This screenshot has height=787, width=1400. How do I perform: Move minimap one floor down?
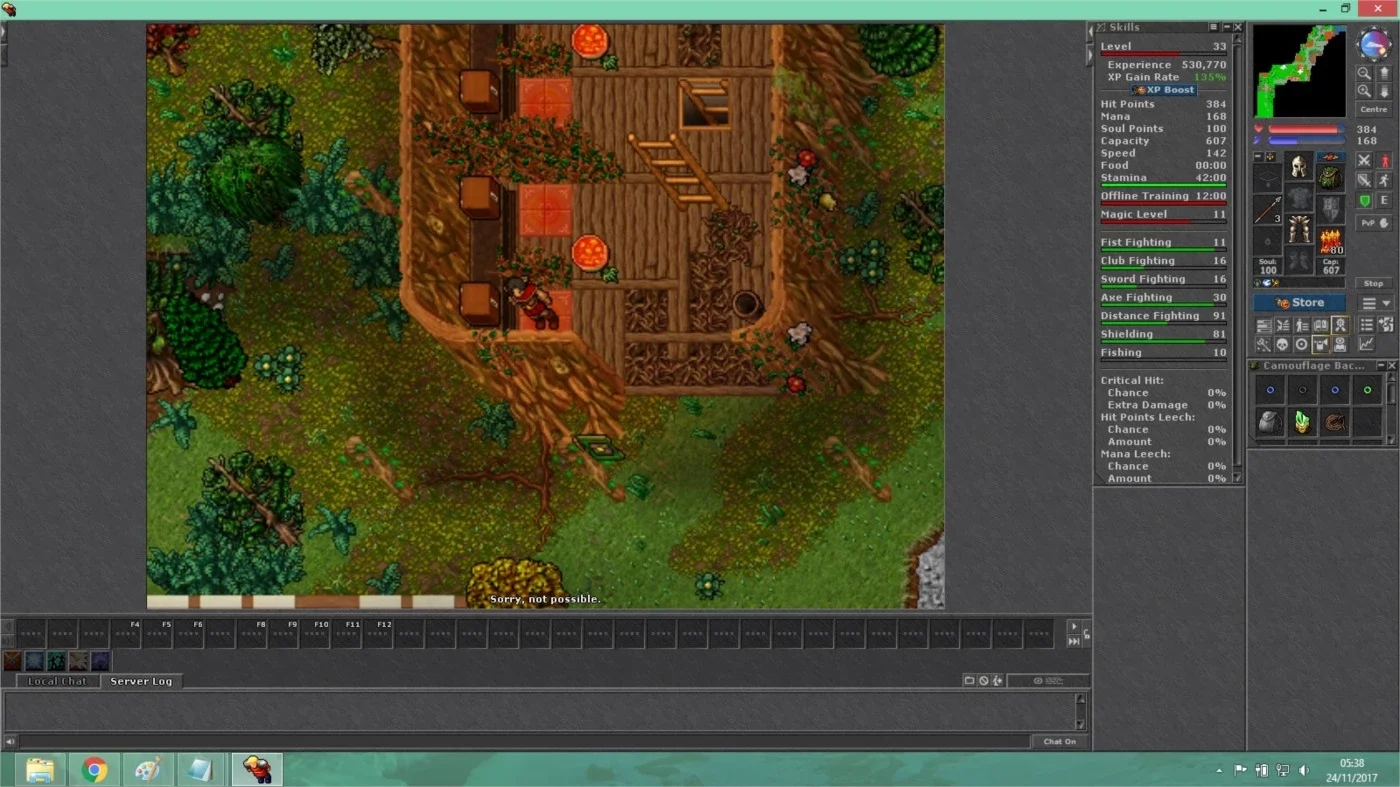click(1384, 91)
